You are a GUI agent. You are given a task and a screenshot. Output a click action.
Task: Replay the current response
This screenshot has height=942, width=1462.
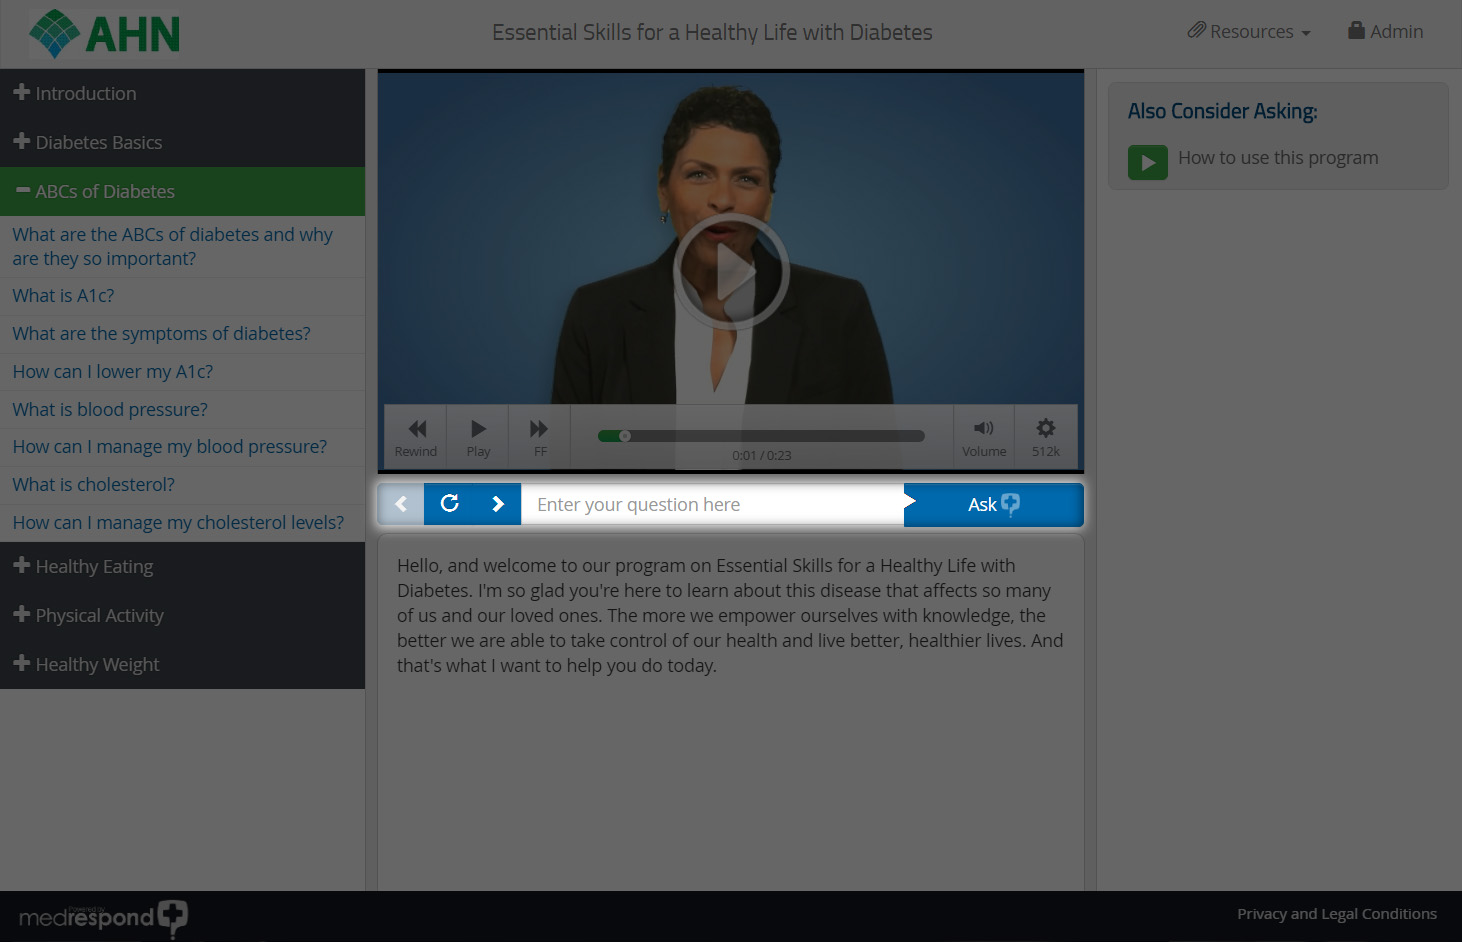coord(450,504)
